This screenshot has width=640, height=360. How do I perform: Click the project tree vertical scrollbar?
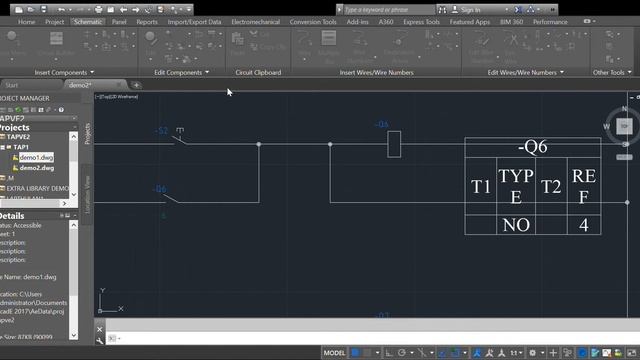point(73,165)
